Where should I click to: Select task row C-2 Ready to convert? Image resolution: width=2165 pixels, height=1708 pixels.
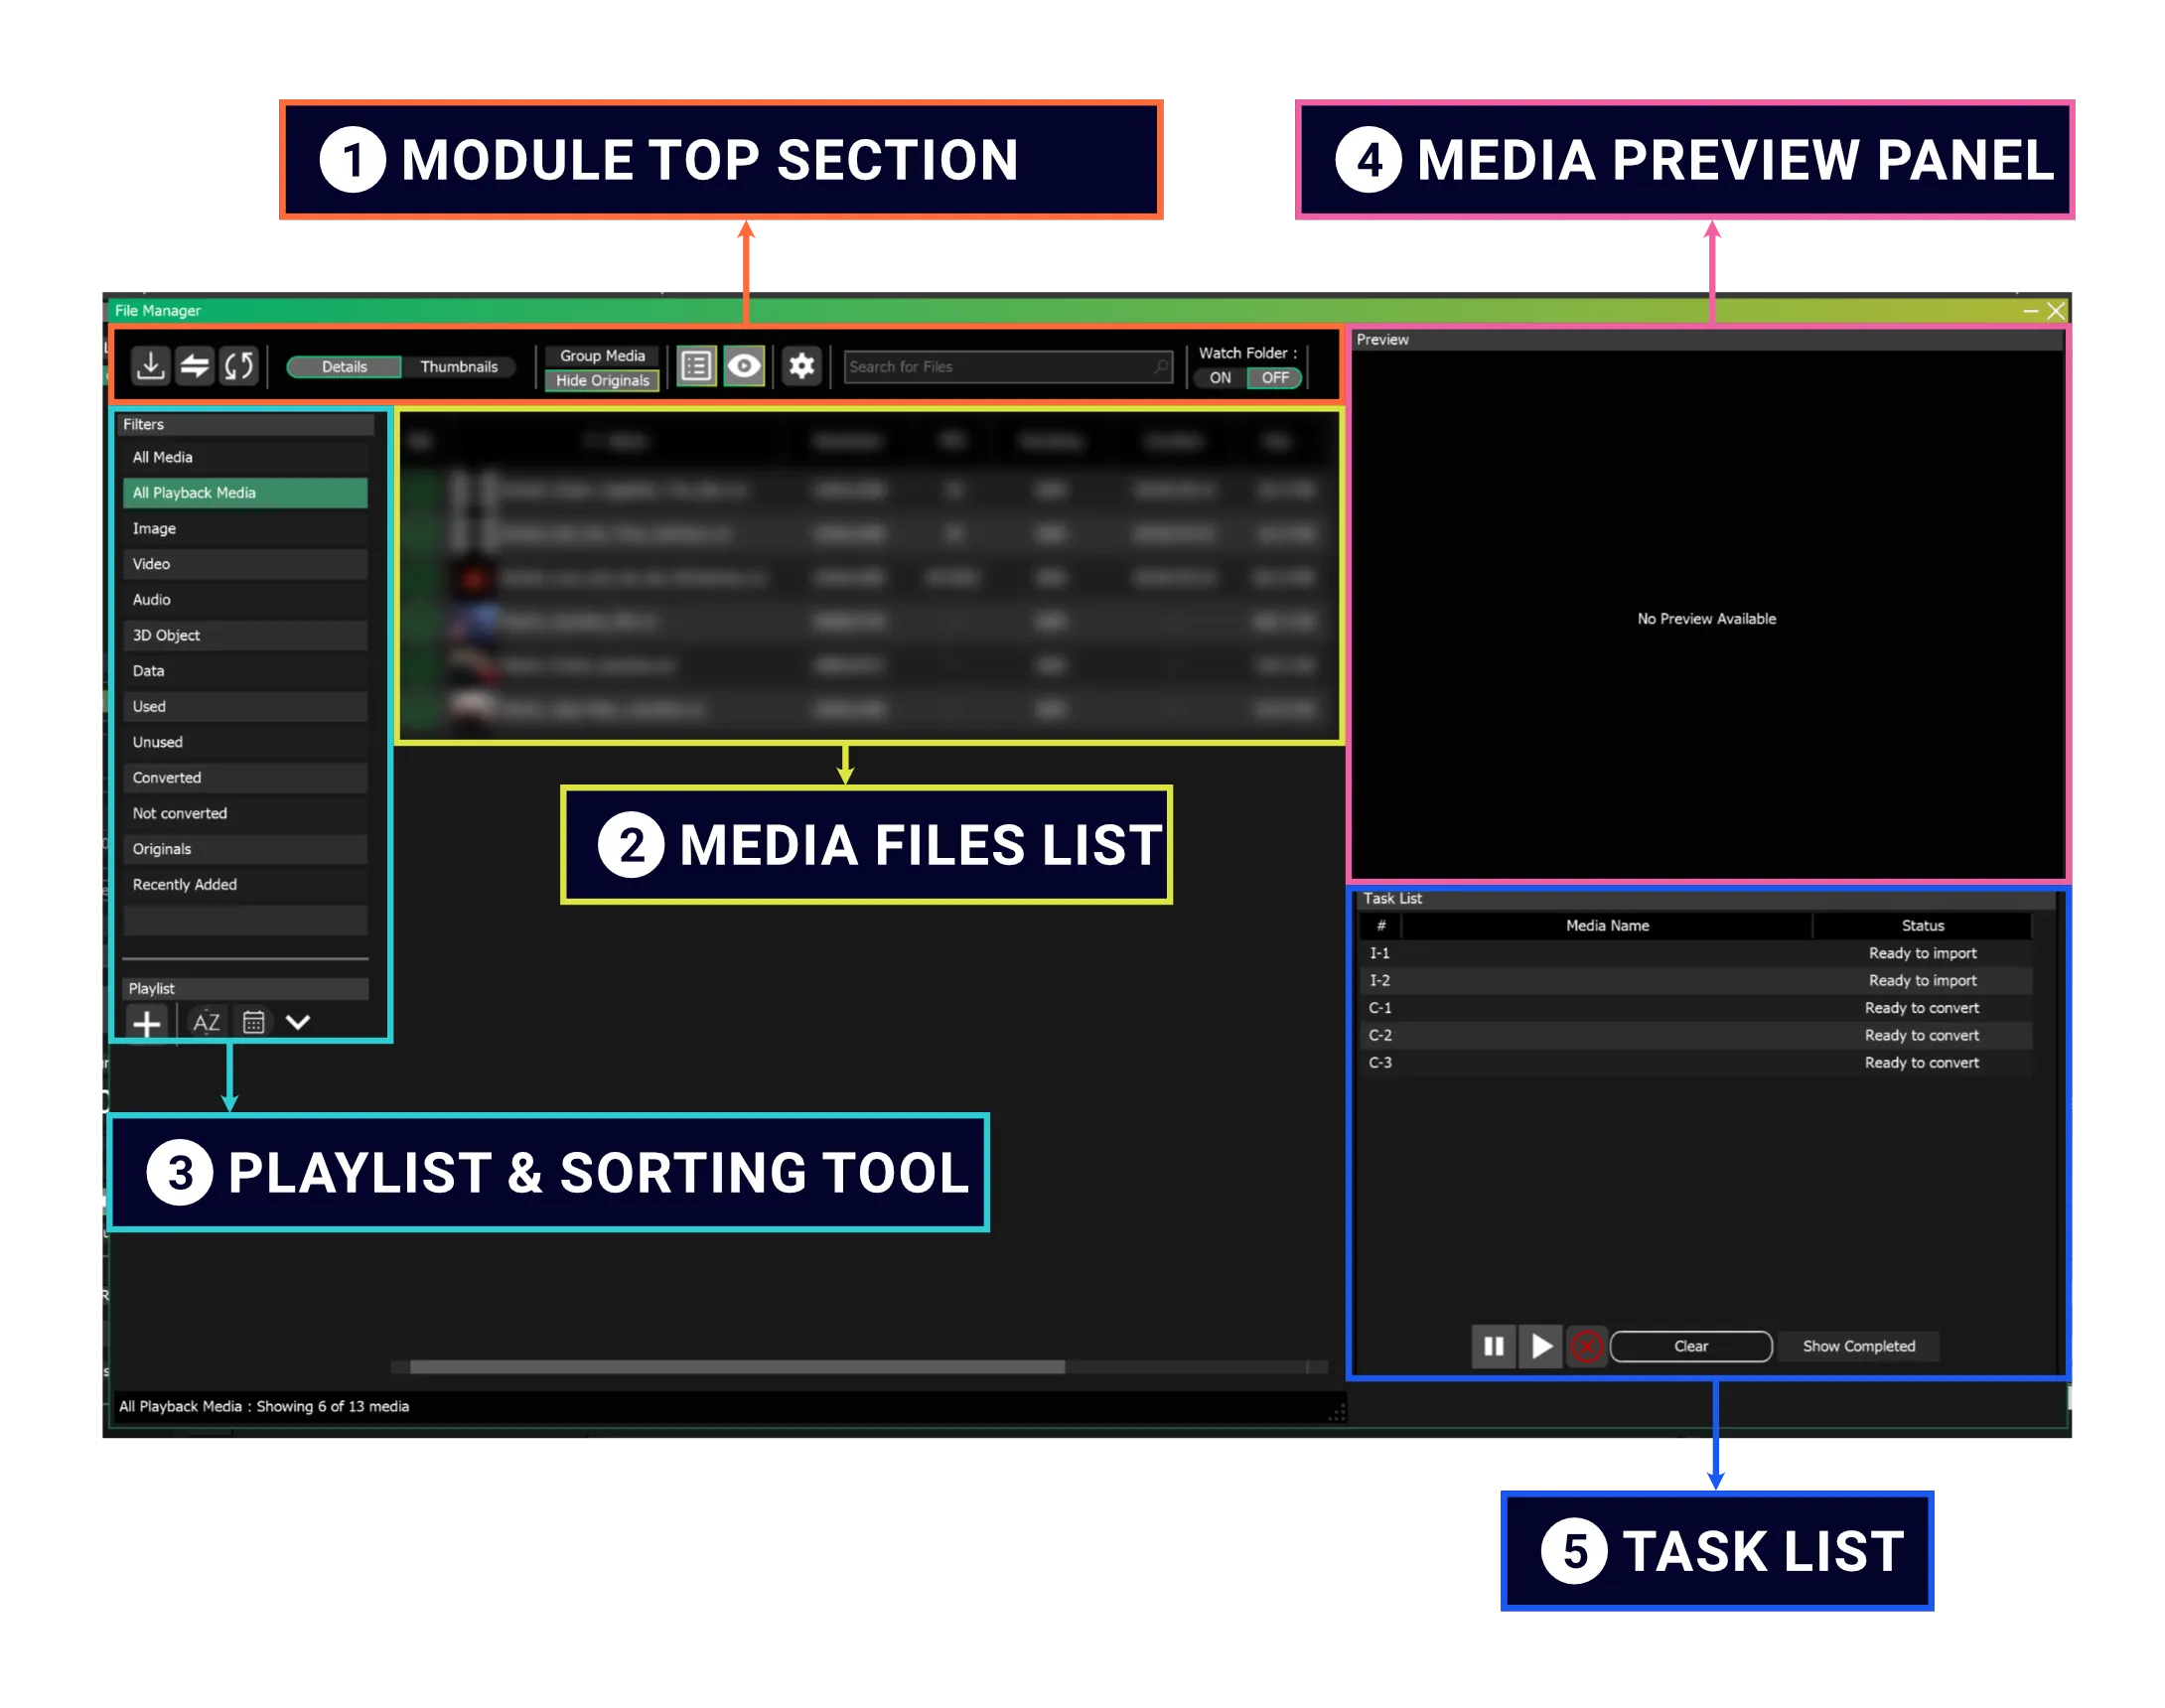tap(1696, 1036)
